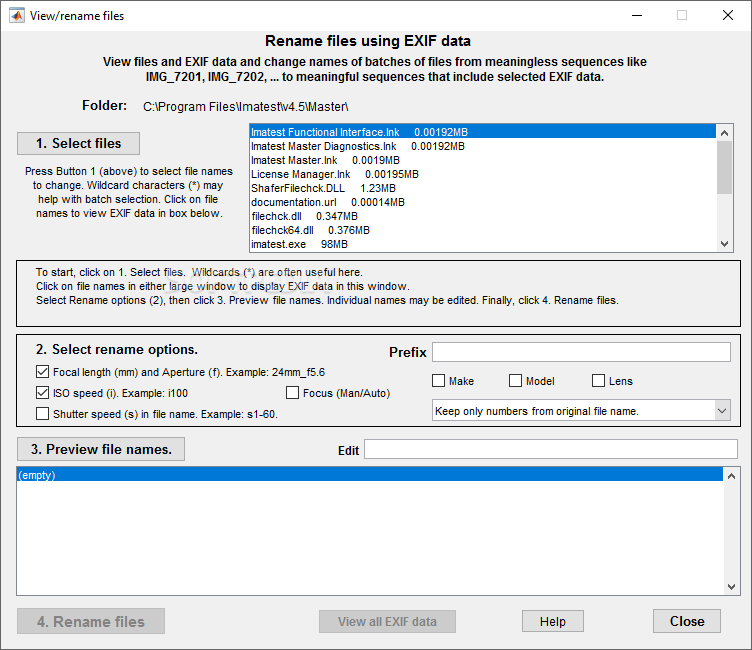Click file list scrollbar thumb
752x650 pixels.
tap(724, 167)
